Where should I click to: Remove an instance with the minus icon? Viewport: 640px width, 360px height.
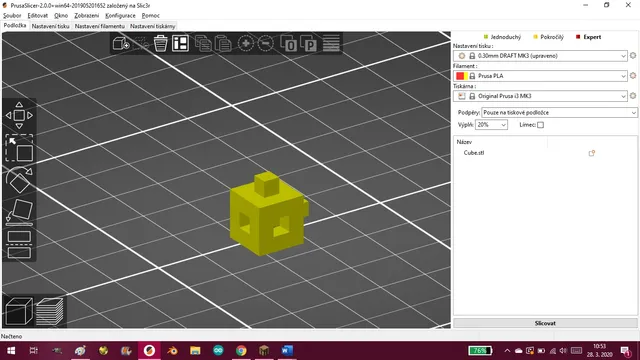(266, 43)
